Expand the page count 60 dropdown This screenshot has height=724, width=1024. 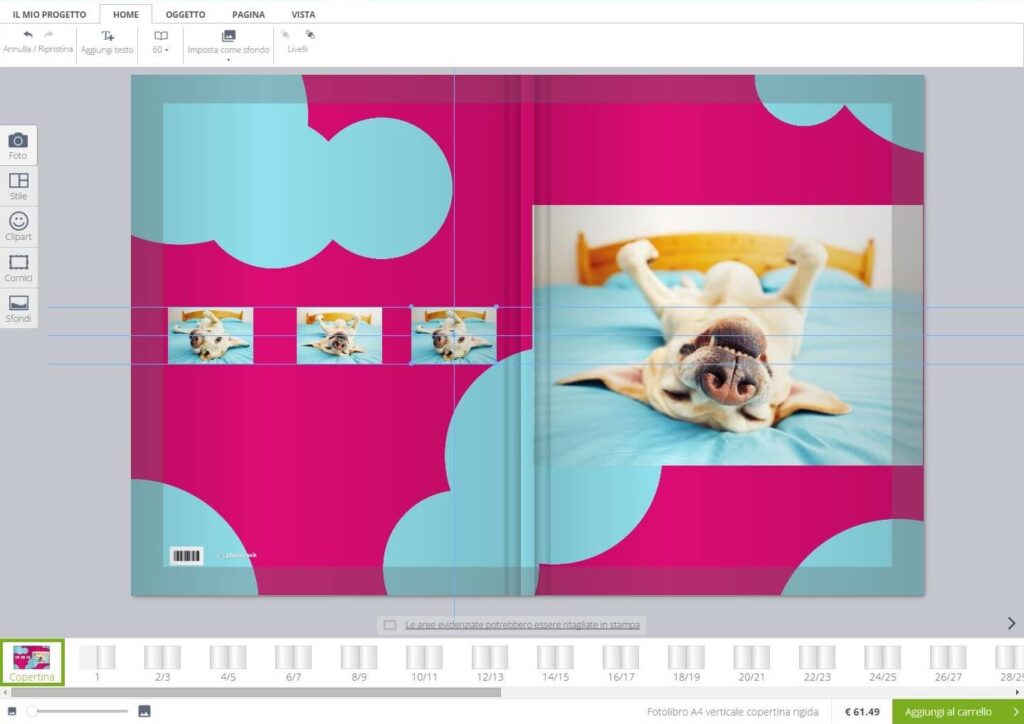coord(160,49)
